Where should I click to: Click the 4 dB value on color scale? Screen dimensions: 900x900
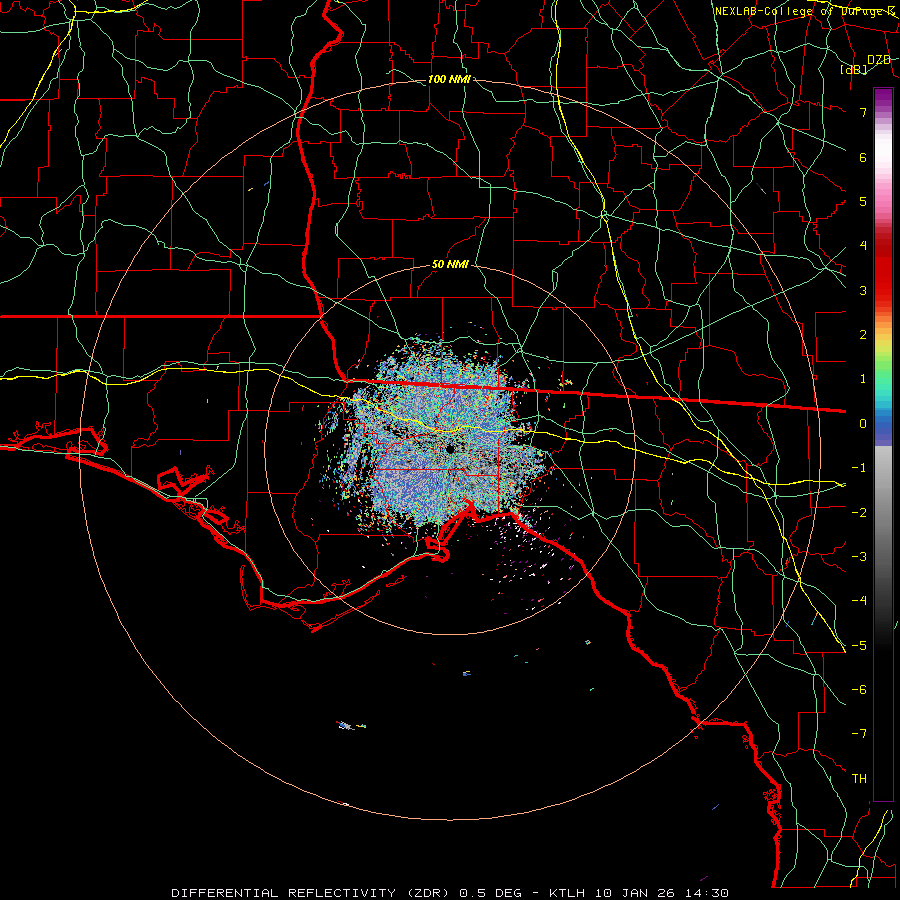click(863, 246)
